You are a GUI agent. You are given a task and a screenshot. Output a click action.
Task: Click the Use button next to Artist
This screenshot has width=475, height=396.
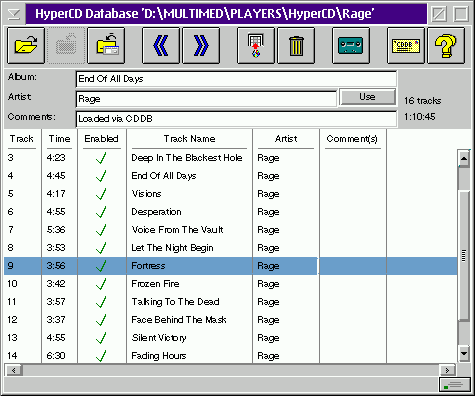coord(367,97)
